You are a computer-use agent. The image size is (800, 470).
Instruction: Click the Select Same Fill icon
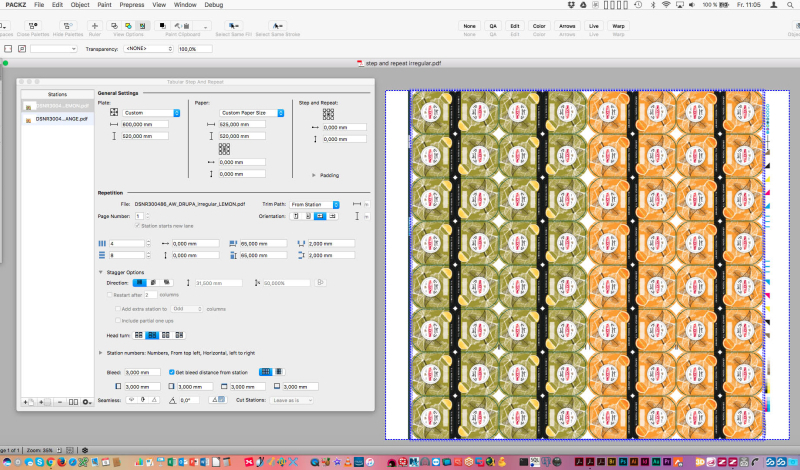click(233, 26)
